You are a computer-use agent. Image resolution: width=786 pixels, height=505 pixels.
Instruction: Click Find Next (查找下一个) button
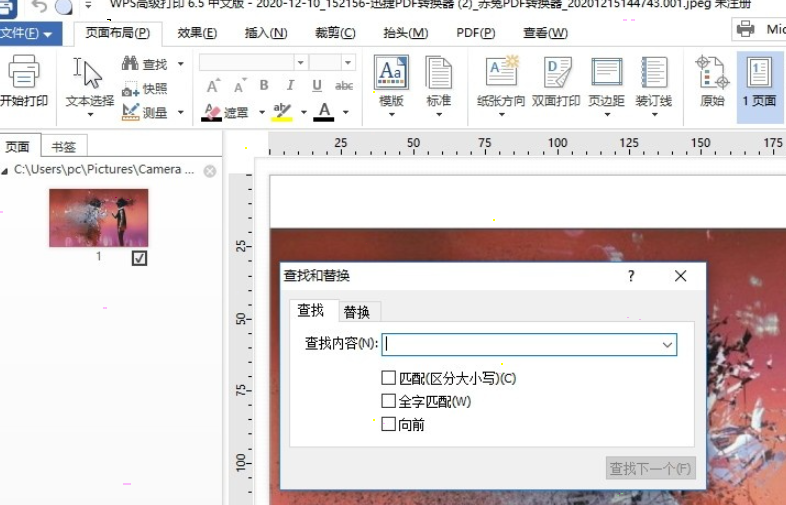(x=650, y=468)
